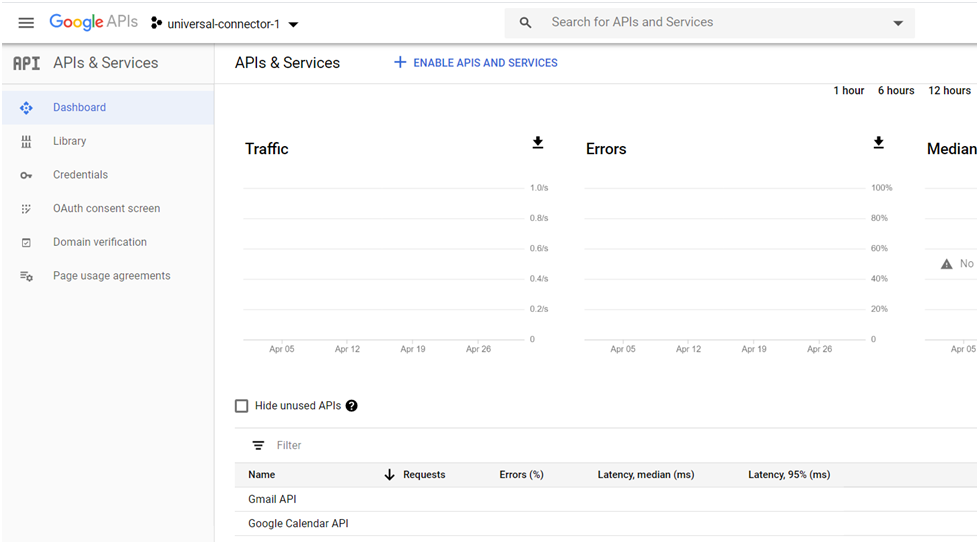The image size is (979, 544).
Task: Click the warning triangle in Median chart
Action: click(947, 264)
